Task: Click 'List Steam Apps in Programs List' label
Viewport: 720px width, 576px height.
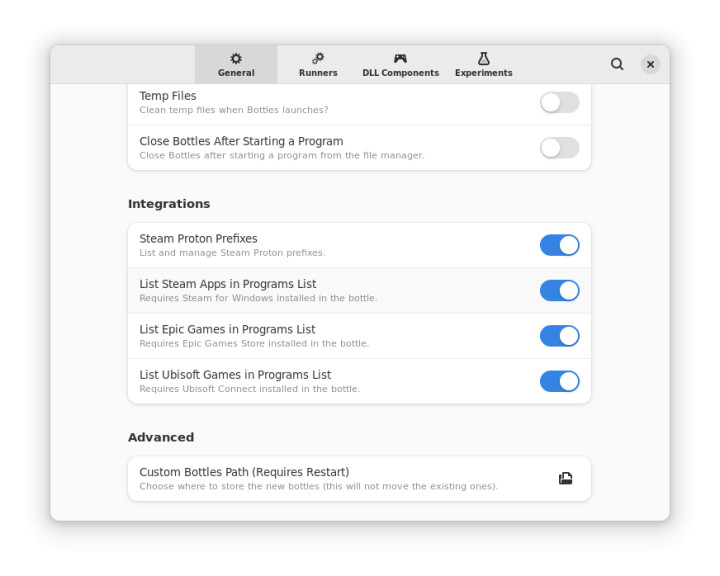Action: tap(227, 284)
